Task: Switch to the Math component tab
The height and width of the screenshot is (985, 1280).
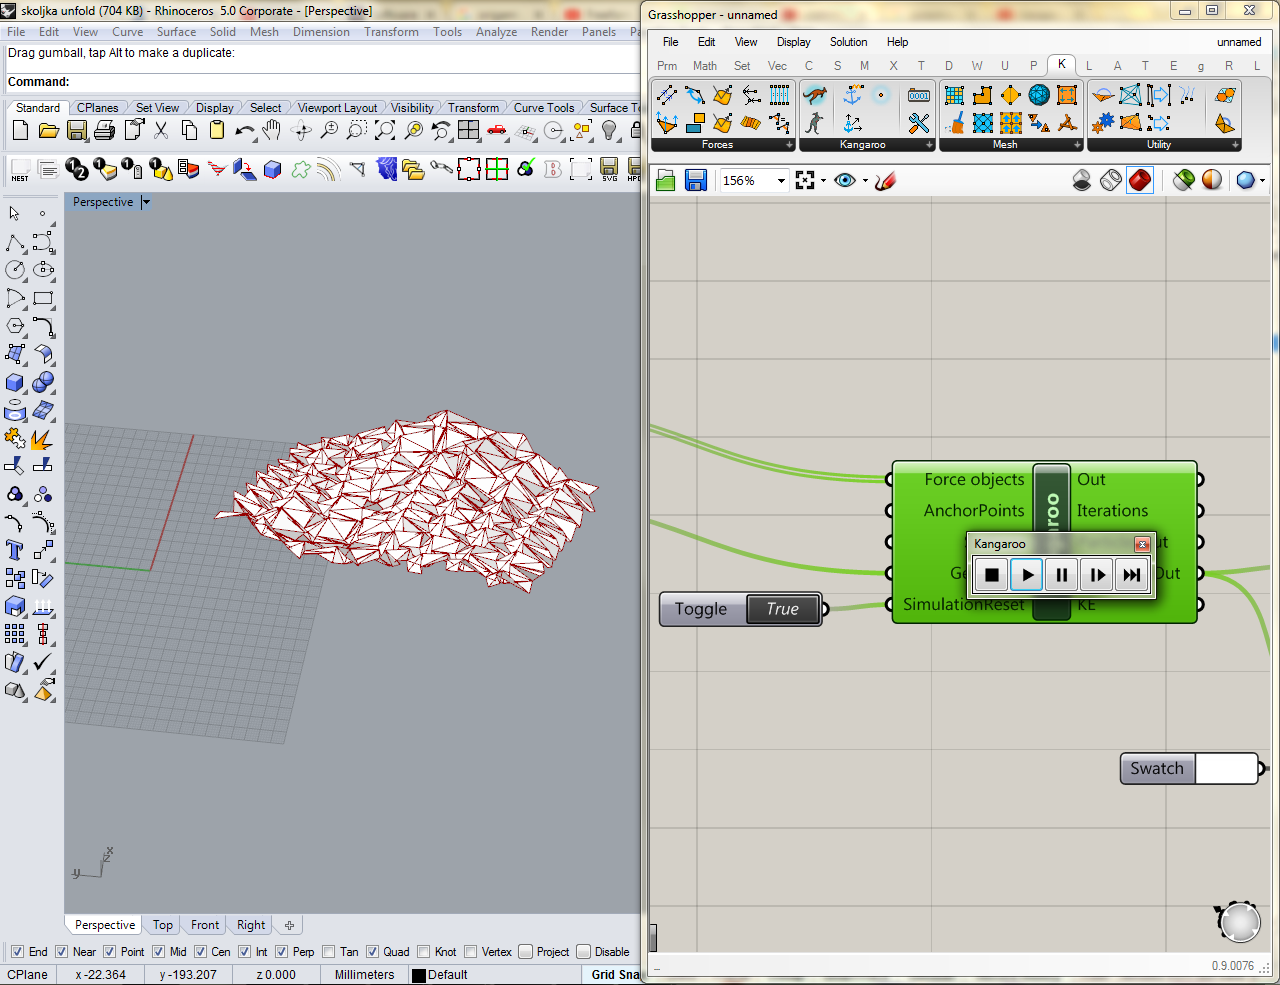Action: pos(705,66)
